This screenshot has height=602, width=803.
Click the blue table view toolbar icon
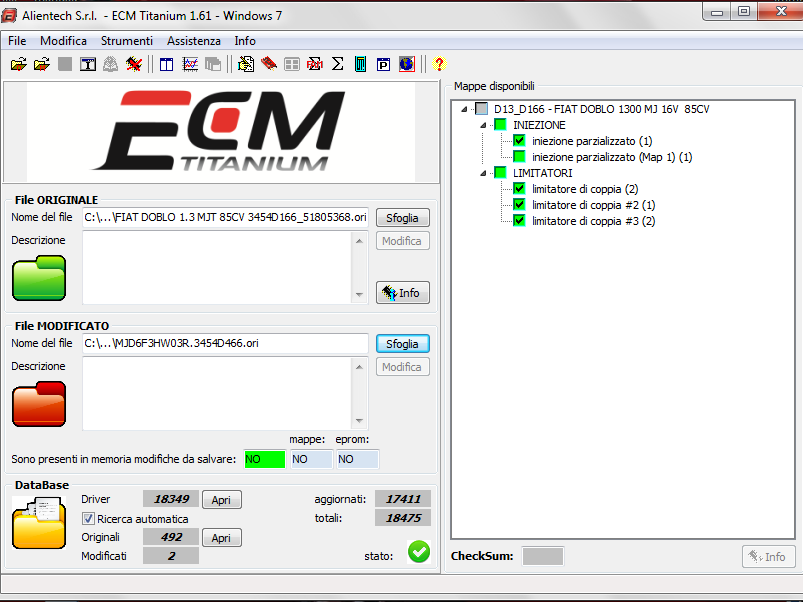click(x=166, y=64)
